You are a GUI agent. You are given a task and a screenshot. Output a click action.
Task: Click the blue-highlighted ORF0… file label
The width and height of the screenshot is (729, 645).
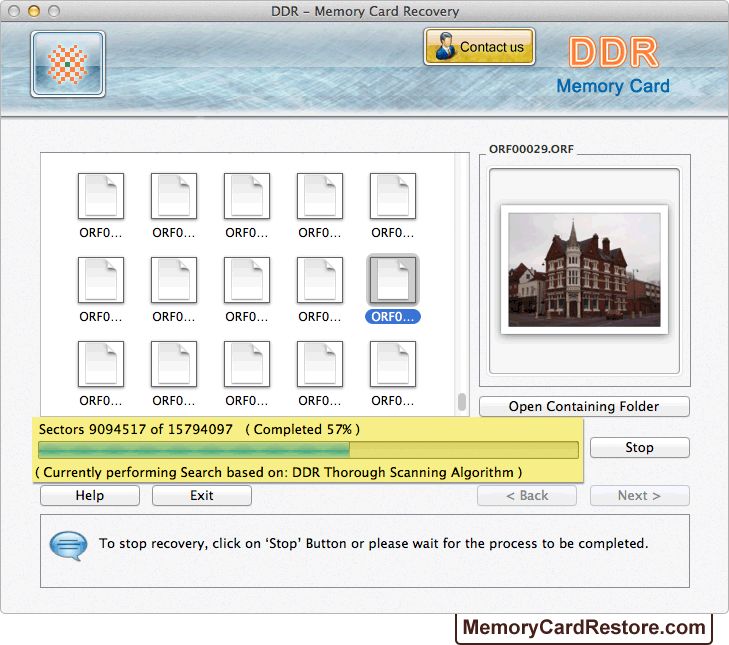pyautogui.click(x=393, y=317)
